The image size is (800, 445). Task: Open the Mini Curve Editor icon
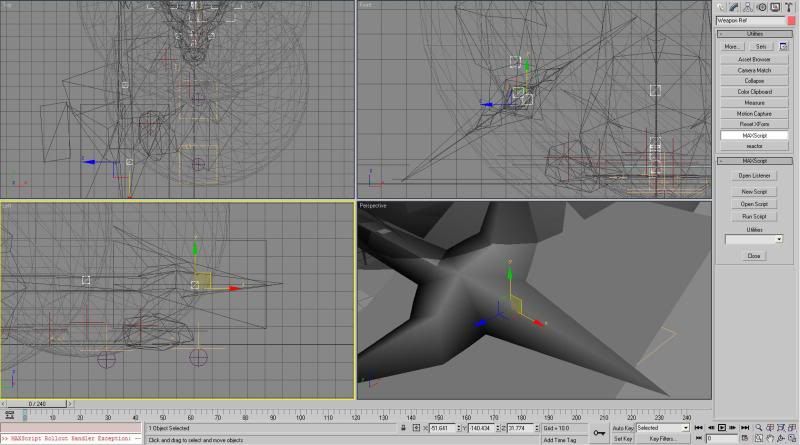point(9,415)
